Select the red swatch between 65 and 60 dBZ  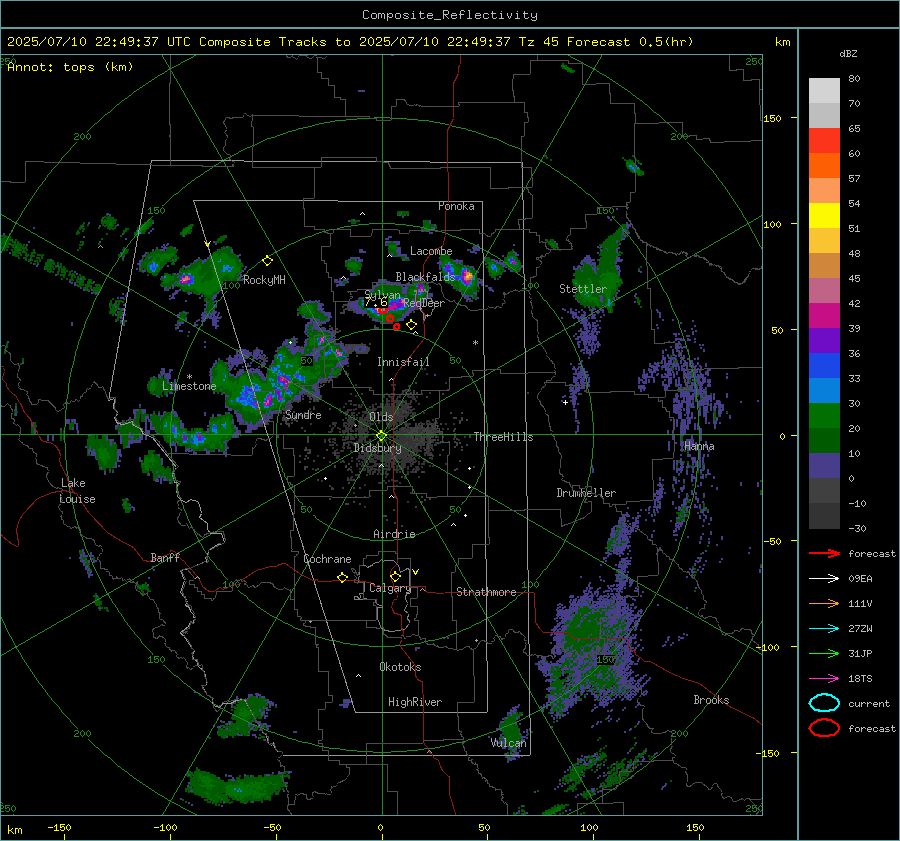click(x=824, y=141)
